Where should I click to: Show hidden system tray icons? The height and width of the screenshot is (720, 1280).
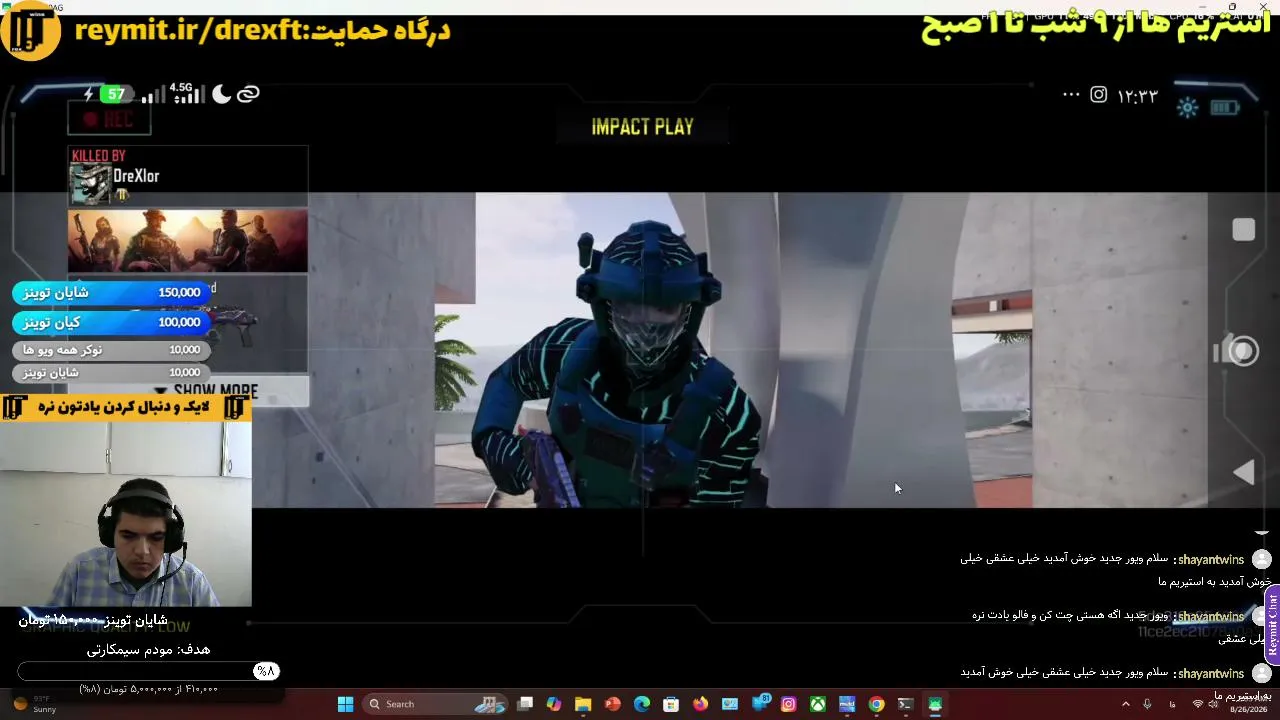[x=1125, y=704]
